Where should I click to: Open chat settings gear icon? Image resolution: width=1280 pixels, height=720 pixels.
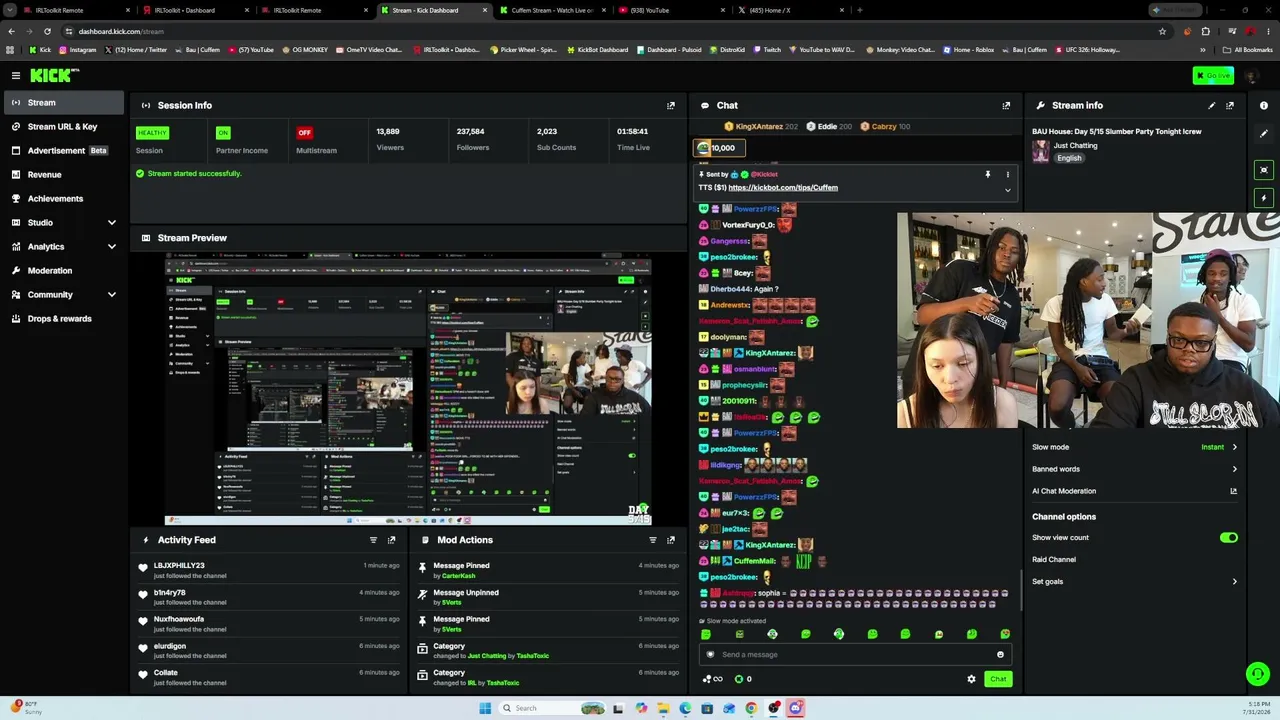(x=971, y=679)
